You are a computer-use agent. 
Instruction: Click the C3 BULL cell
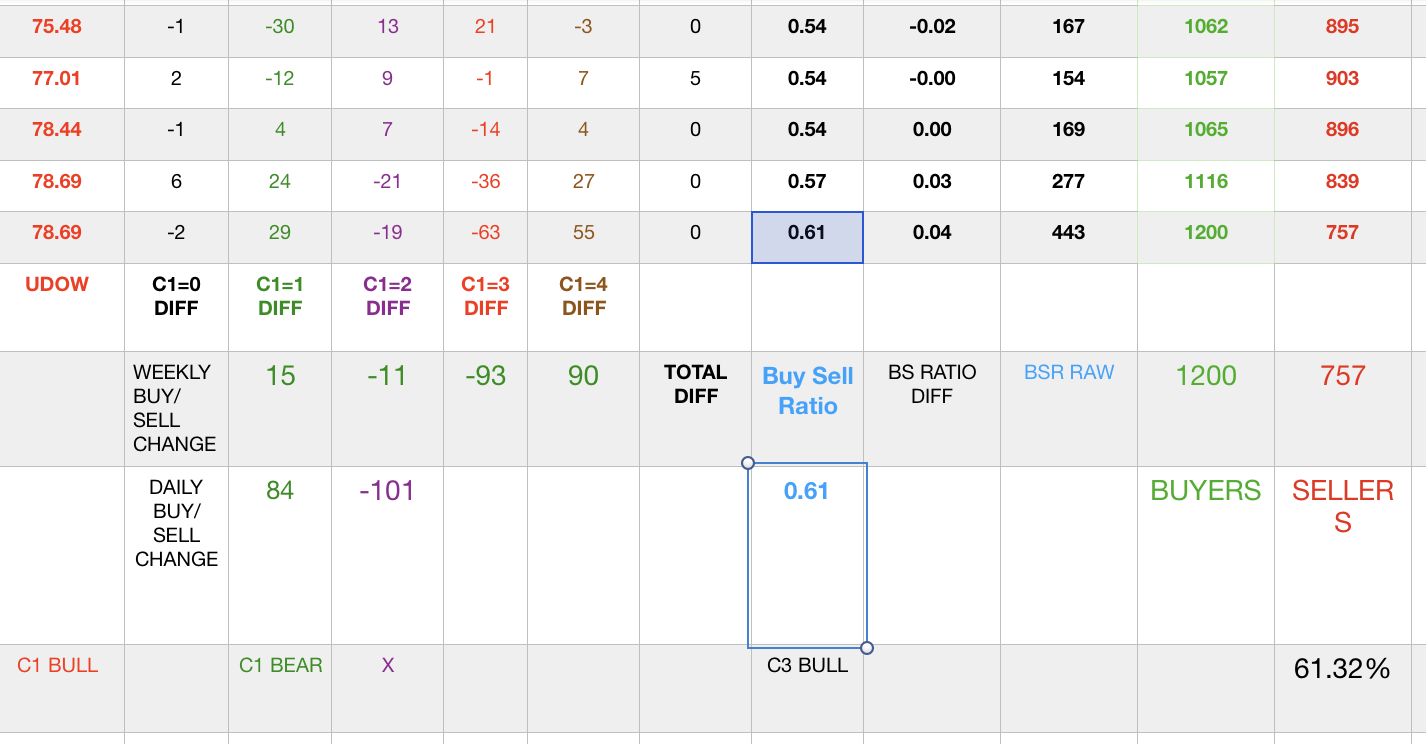coord(807,666)
